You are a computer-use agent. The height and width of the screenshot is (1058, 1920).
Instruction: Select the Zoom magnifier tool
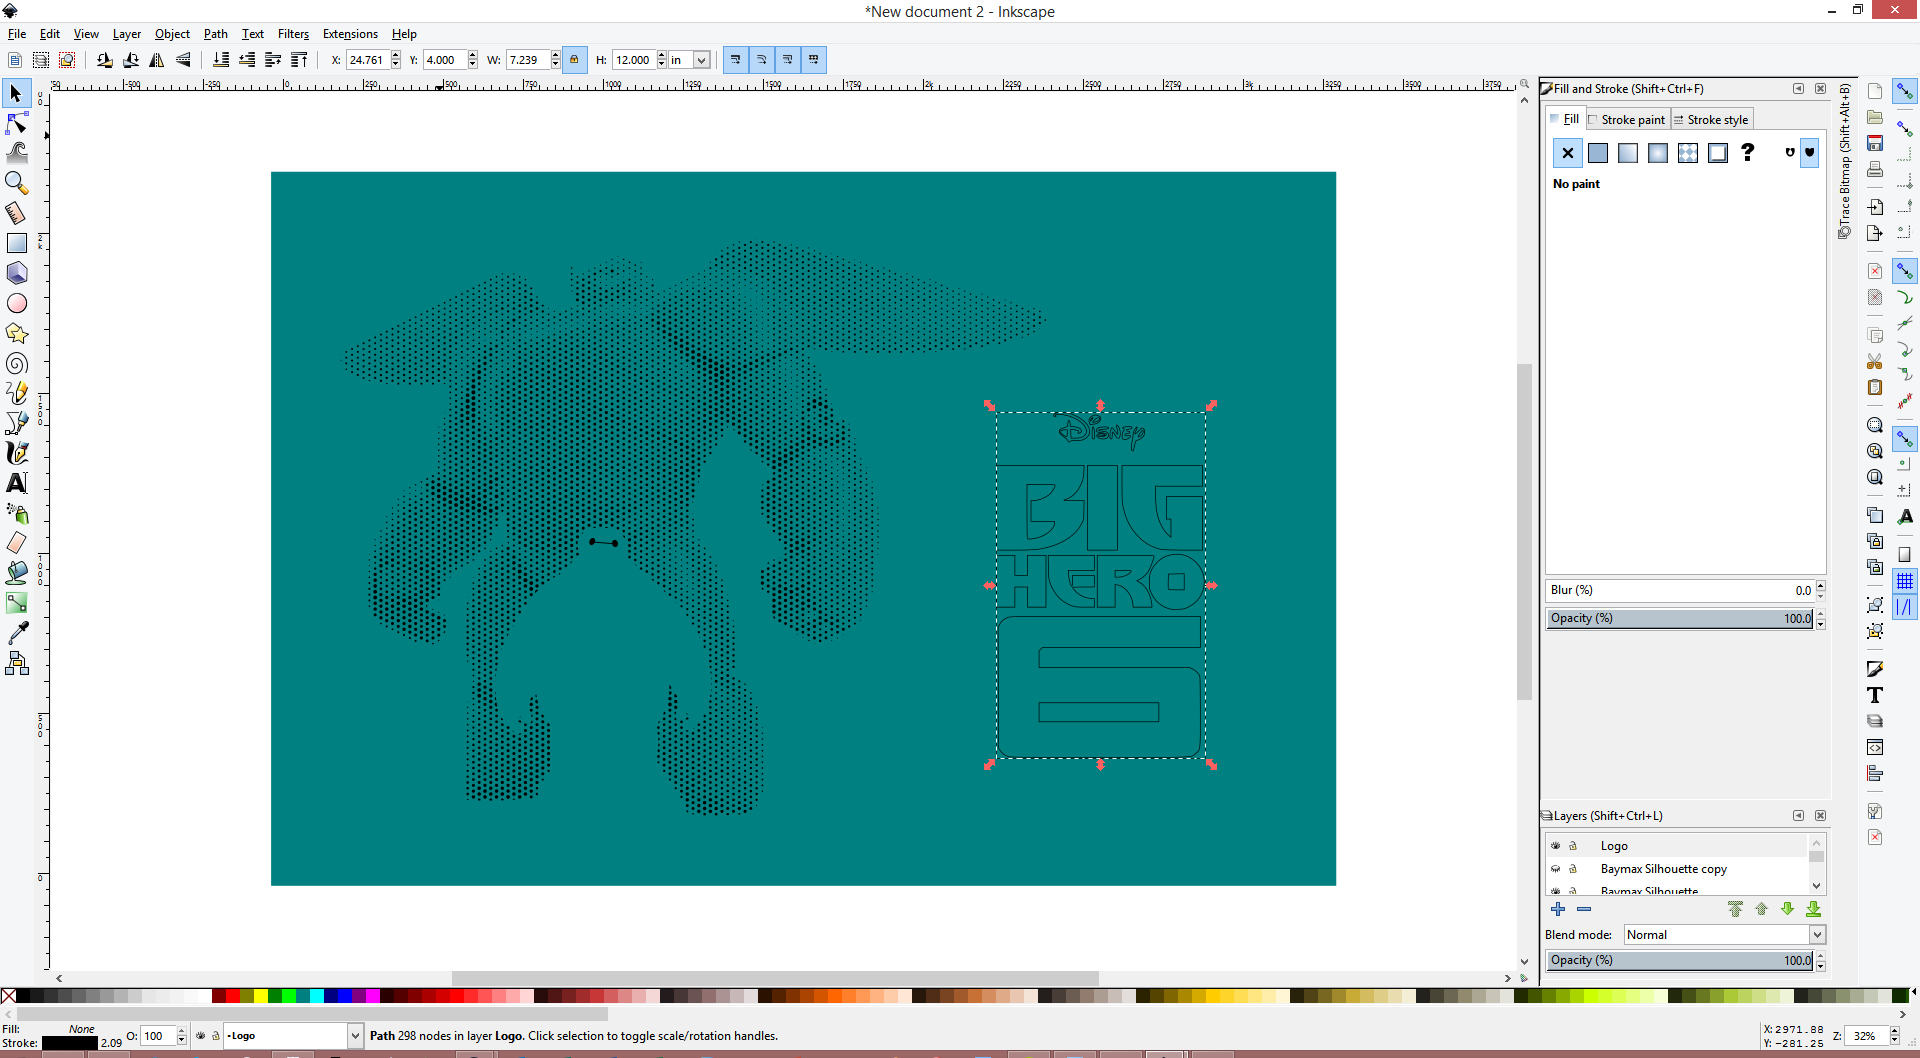tap(17, 183)
